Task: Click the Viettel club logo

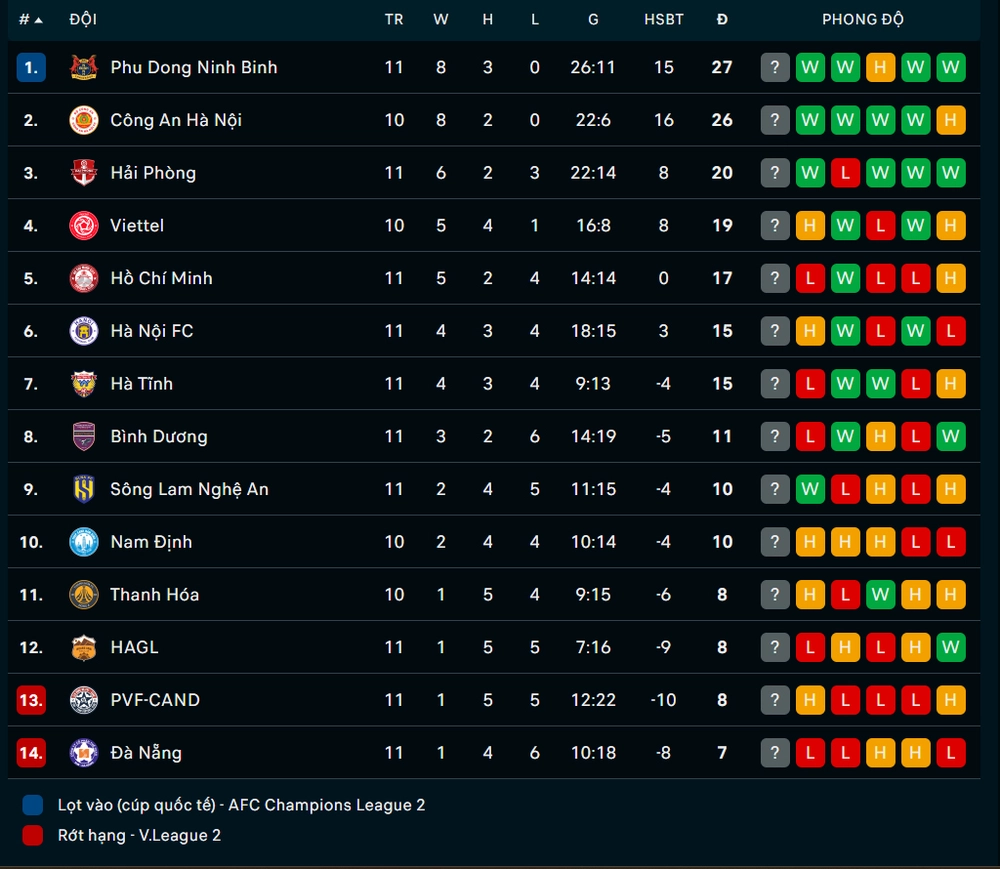Action: coord(84,226)
